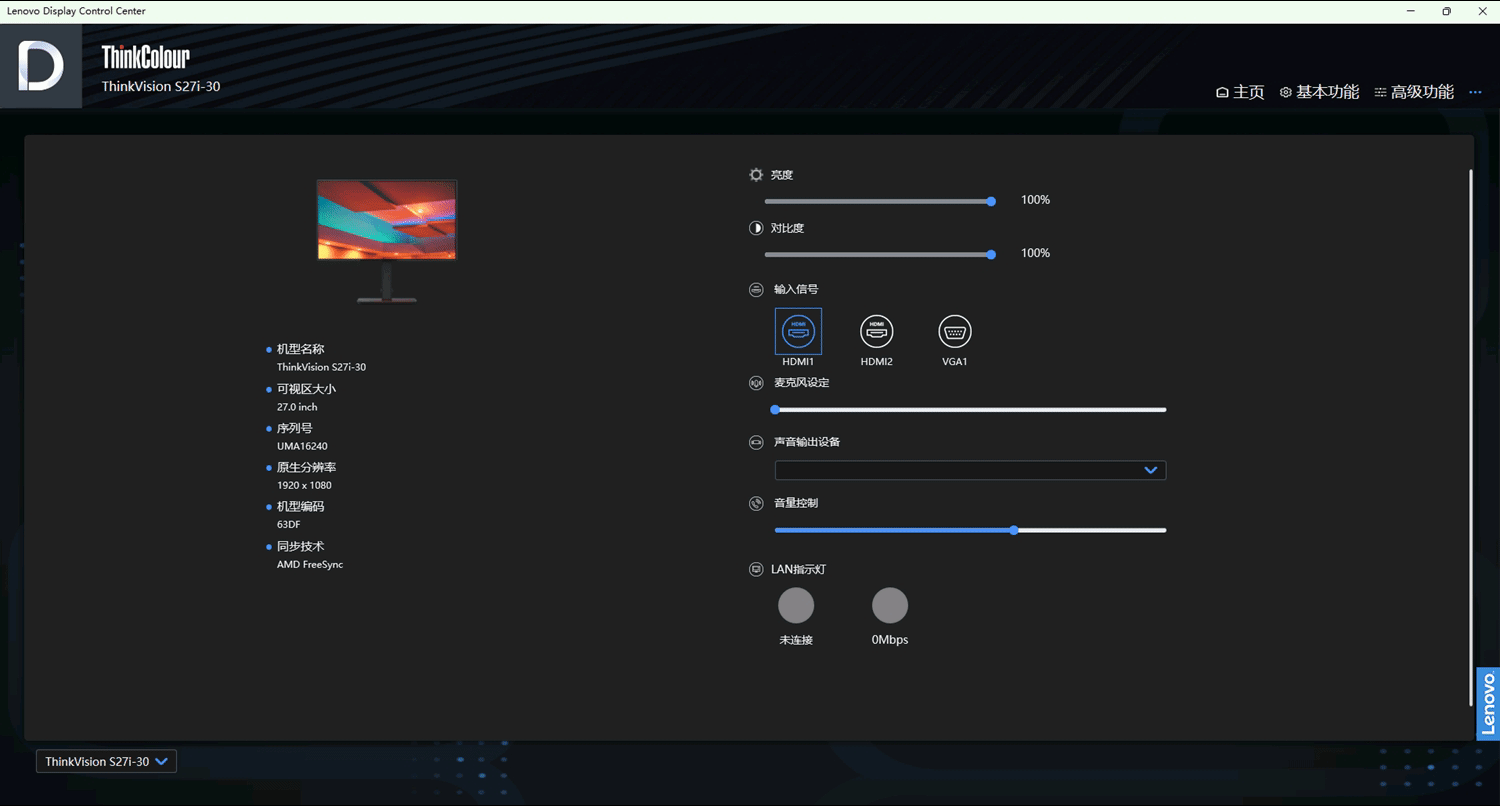The image size is (1500, 806).
Task: Select the HDMI1 input source icon
Action: 798,331
